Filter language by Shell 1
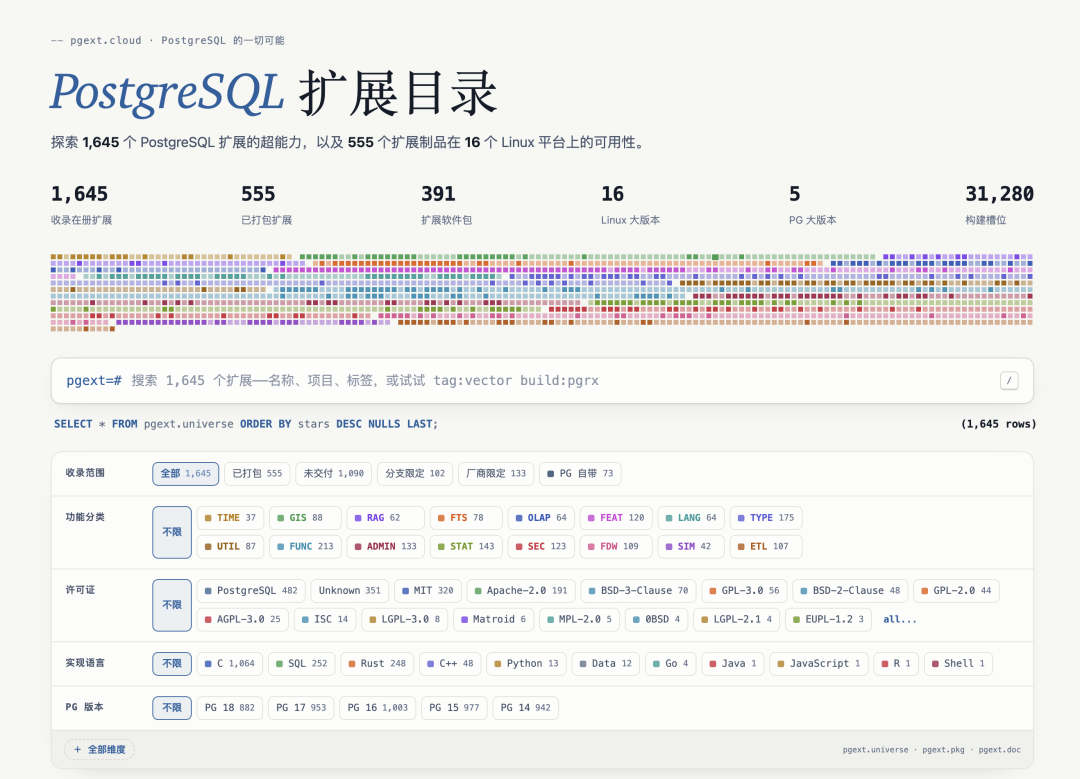Image resolution: width=1080 pixels, height=779 pixels. (x=958, y=663)
